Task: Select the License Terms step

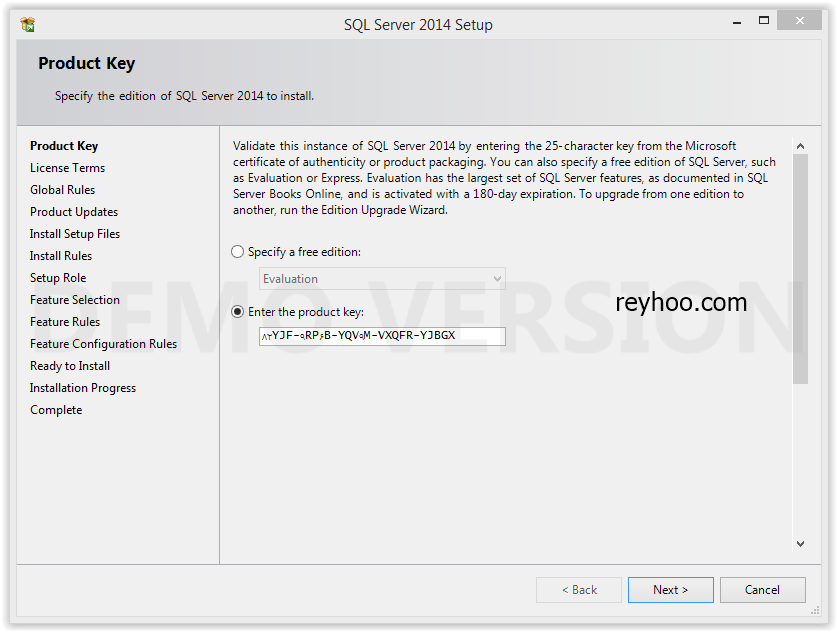Action: coord(67,168)
